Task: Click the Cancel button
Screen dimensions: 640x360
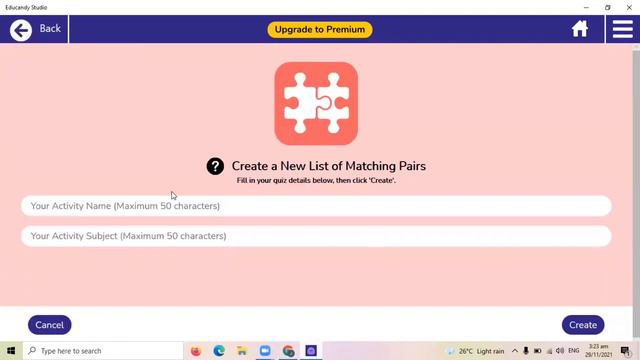Action: [49, 325]
